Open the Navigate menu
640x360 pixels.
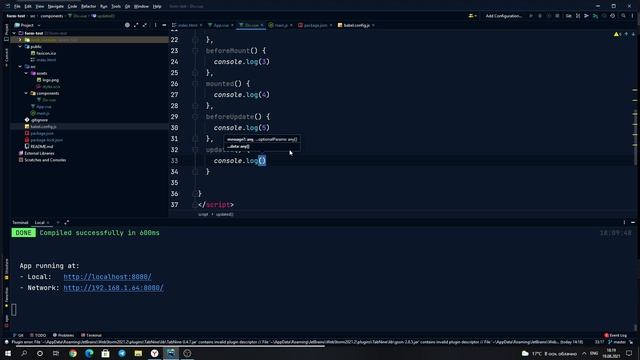click(x=56, y=7)
